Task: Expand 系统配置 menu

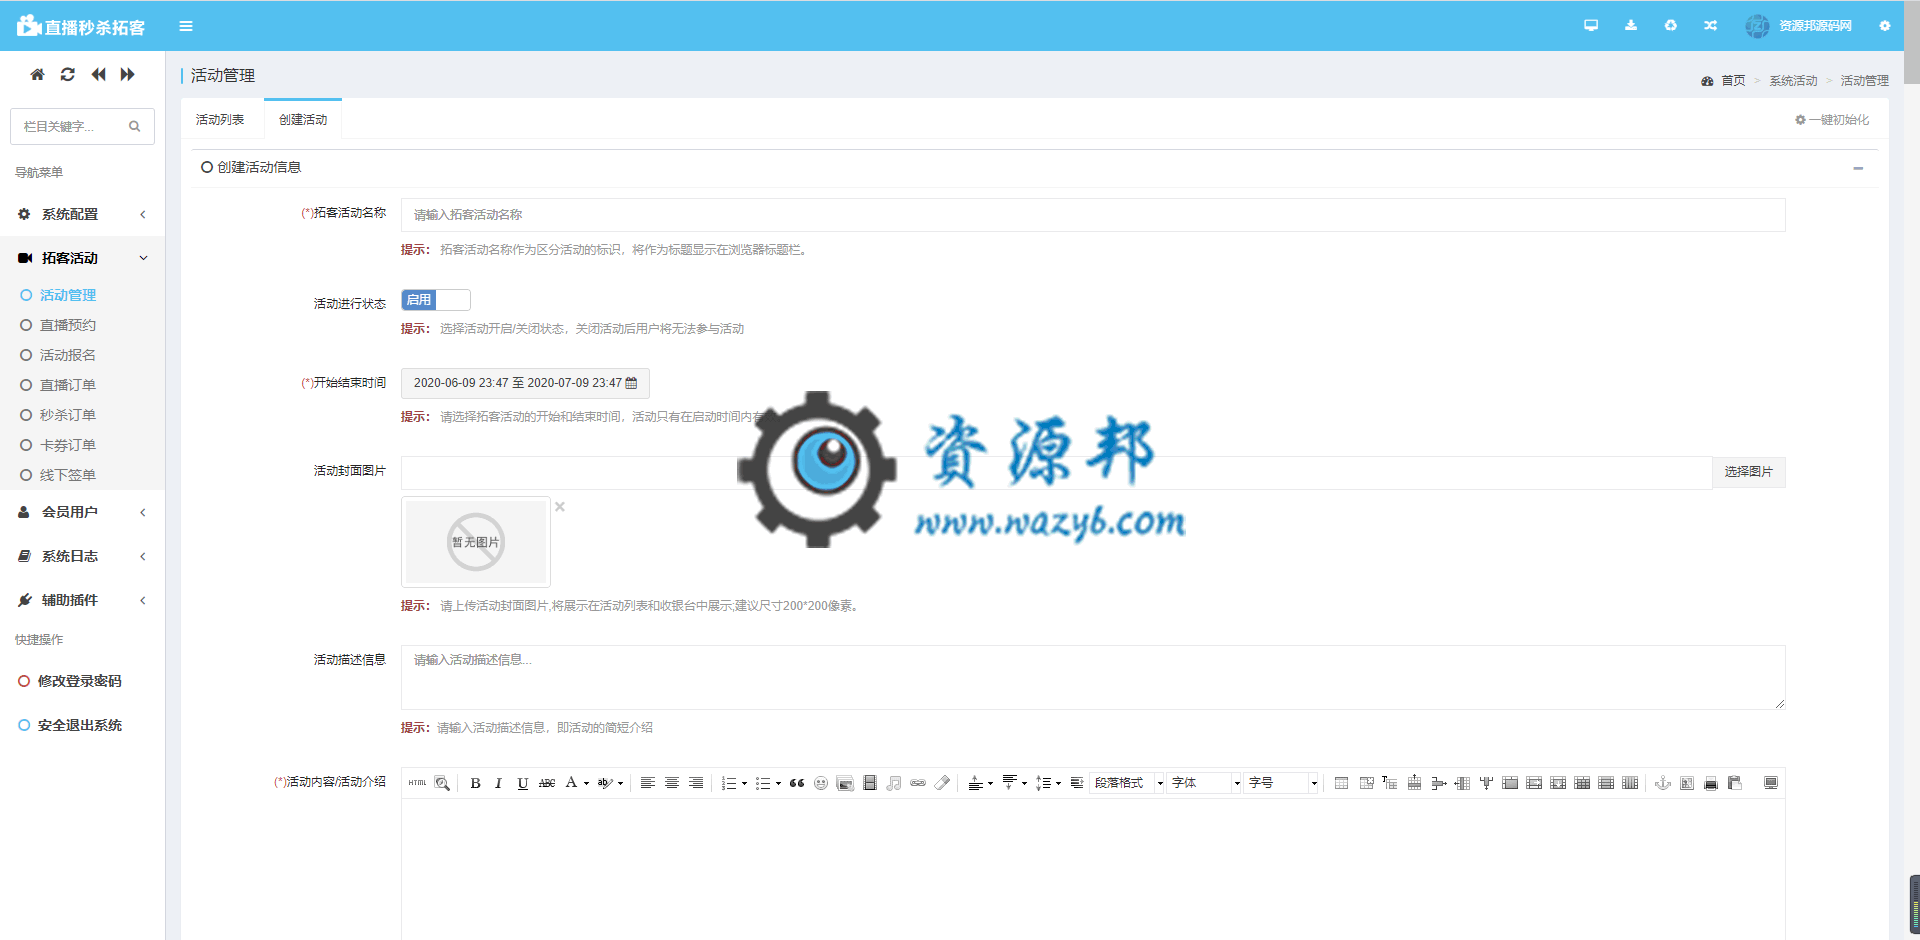Action: 82,214
